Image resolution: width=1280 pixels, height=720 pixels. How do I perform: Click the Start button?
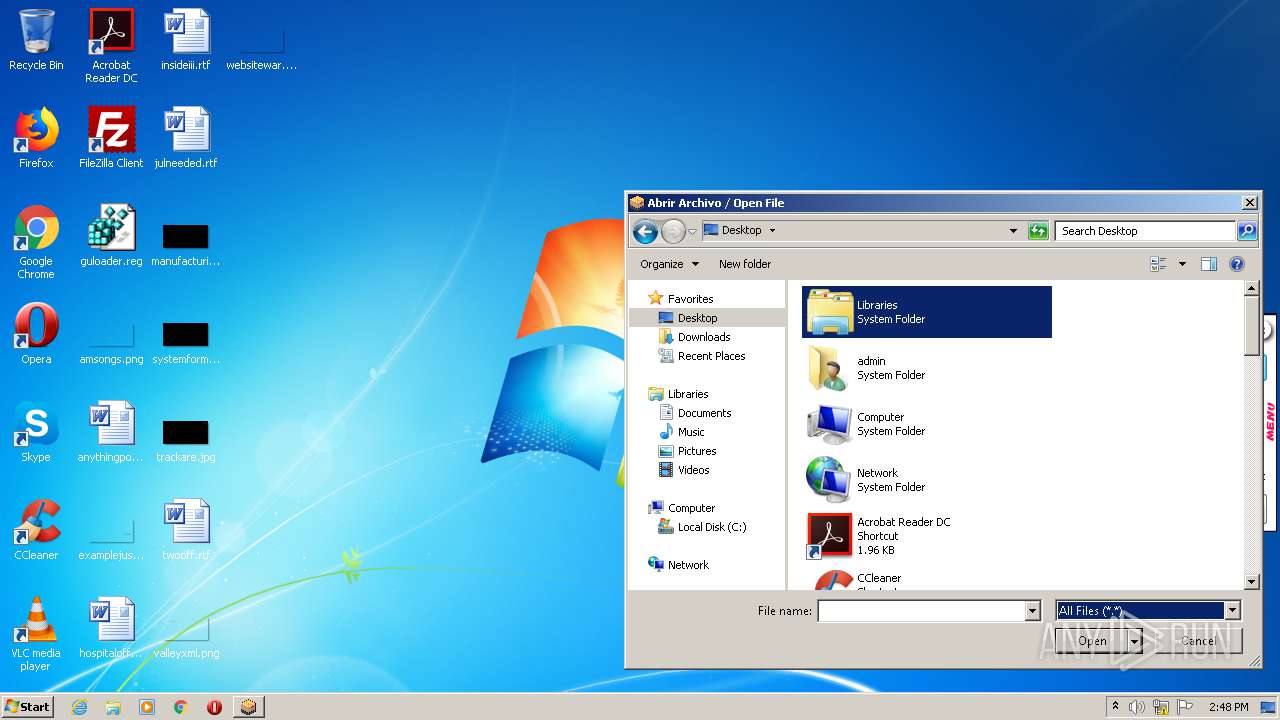(x=27, y=707)
